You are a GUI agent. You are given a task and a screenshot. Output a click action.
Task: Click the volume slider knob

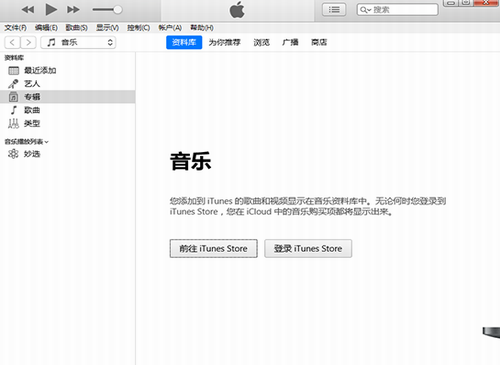(117, 10)
